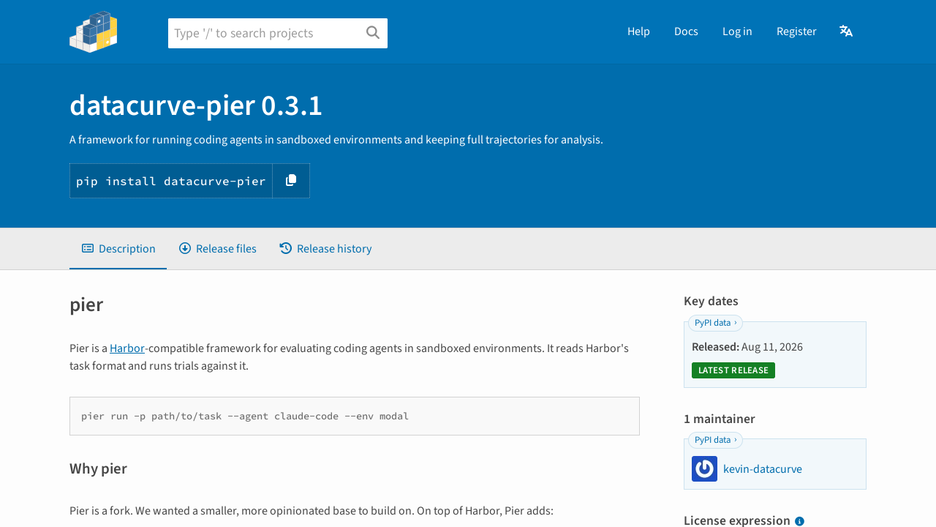Open the Docs link
Screen dimensions: 936x527
pos(686,32)
